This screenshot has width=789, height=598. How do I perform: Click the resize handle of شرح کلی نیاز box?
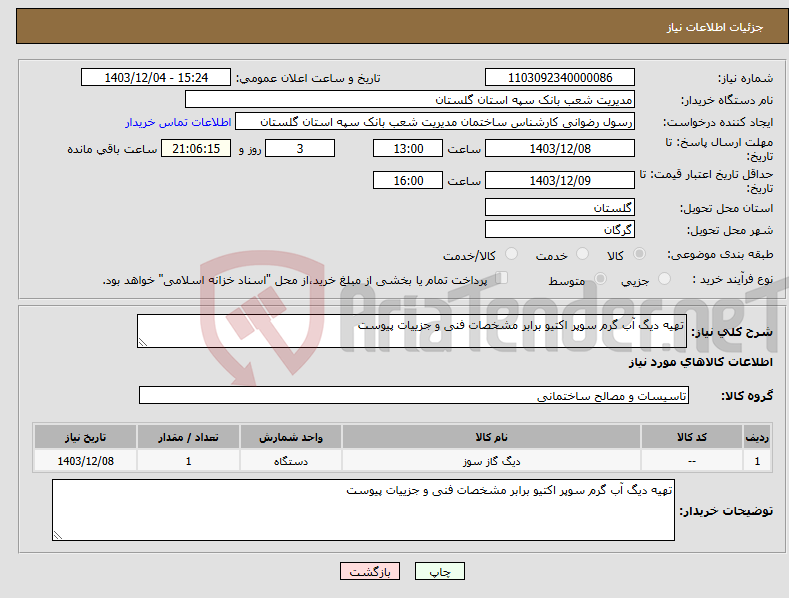143,342
